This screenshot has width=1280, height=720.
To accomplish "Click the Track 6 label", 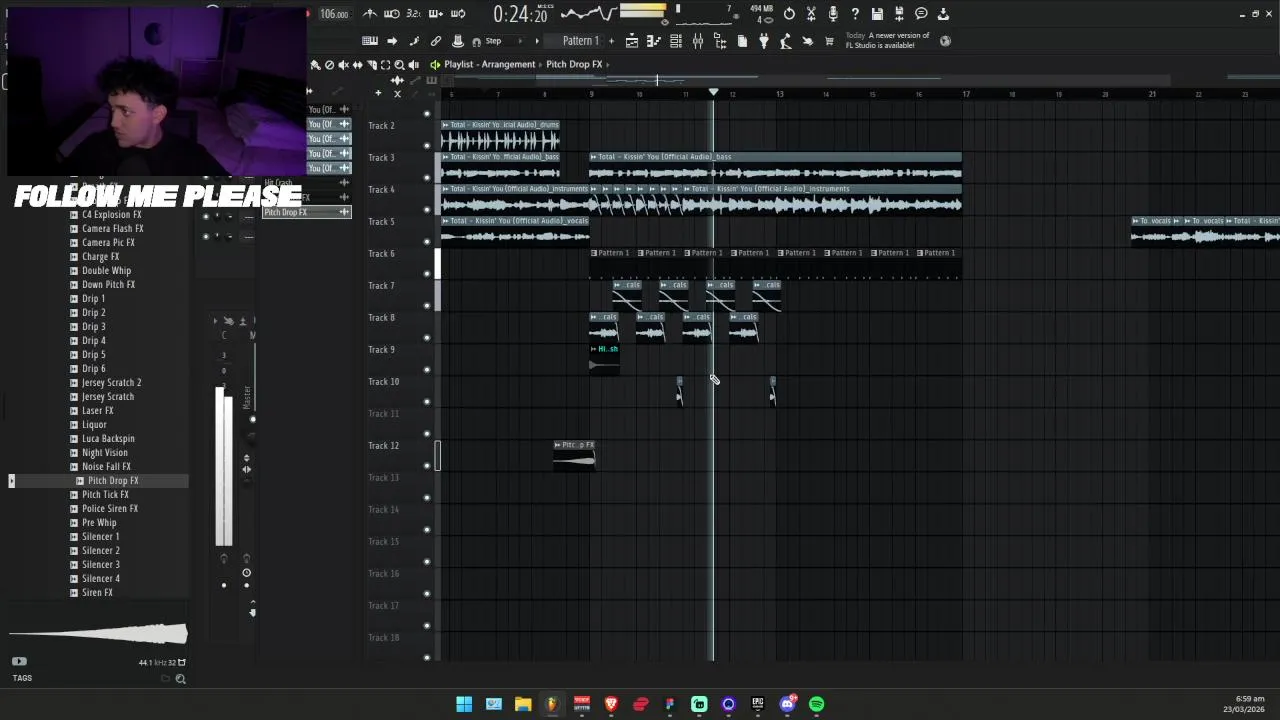I will 381,253.
